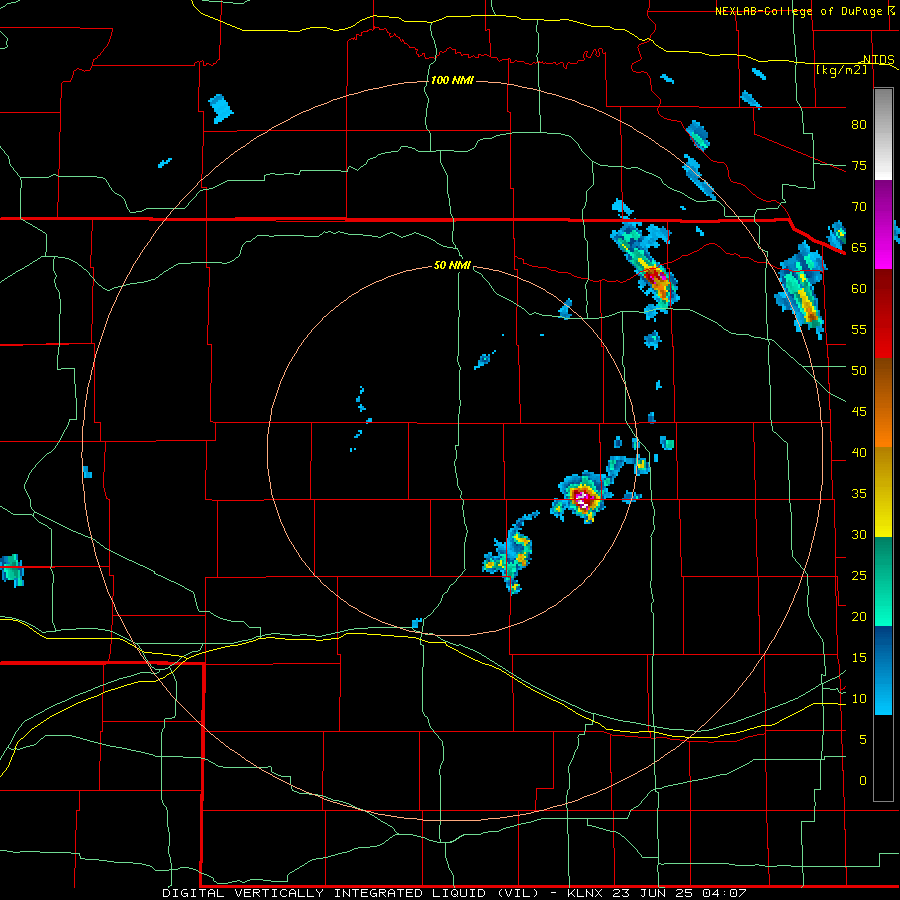Click the white-magenta storm core near the 50 NMI ring
The height and width of the screenshot is (900, 900).
tap(583, 498)
